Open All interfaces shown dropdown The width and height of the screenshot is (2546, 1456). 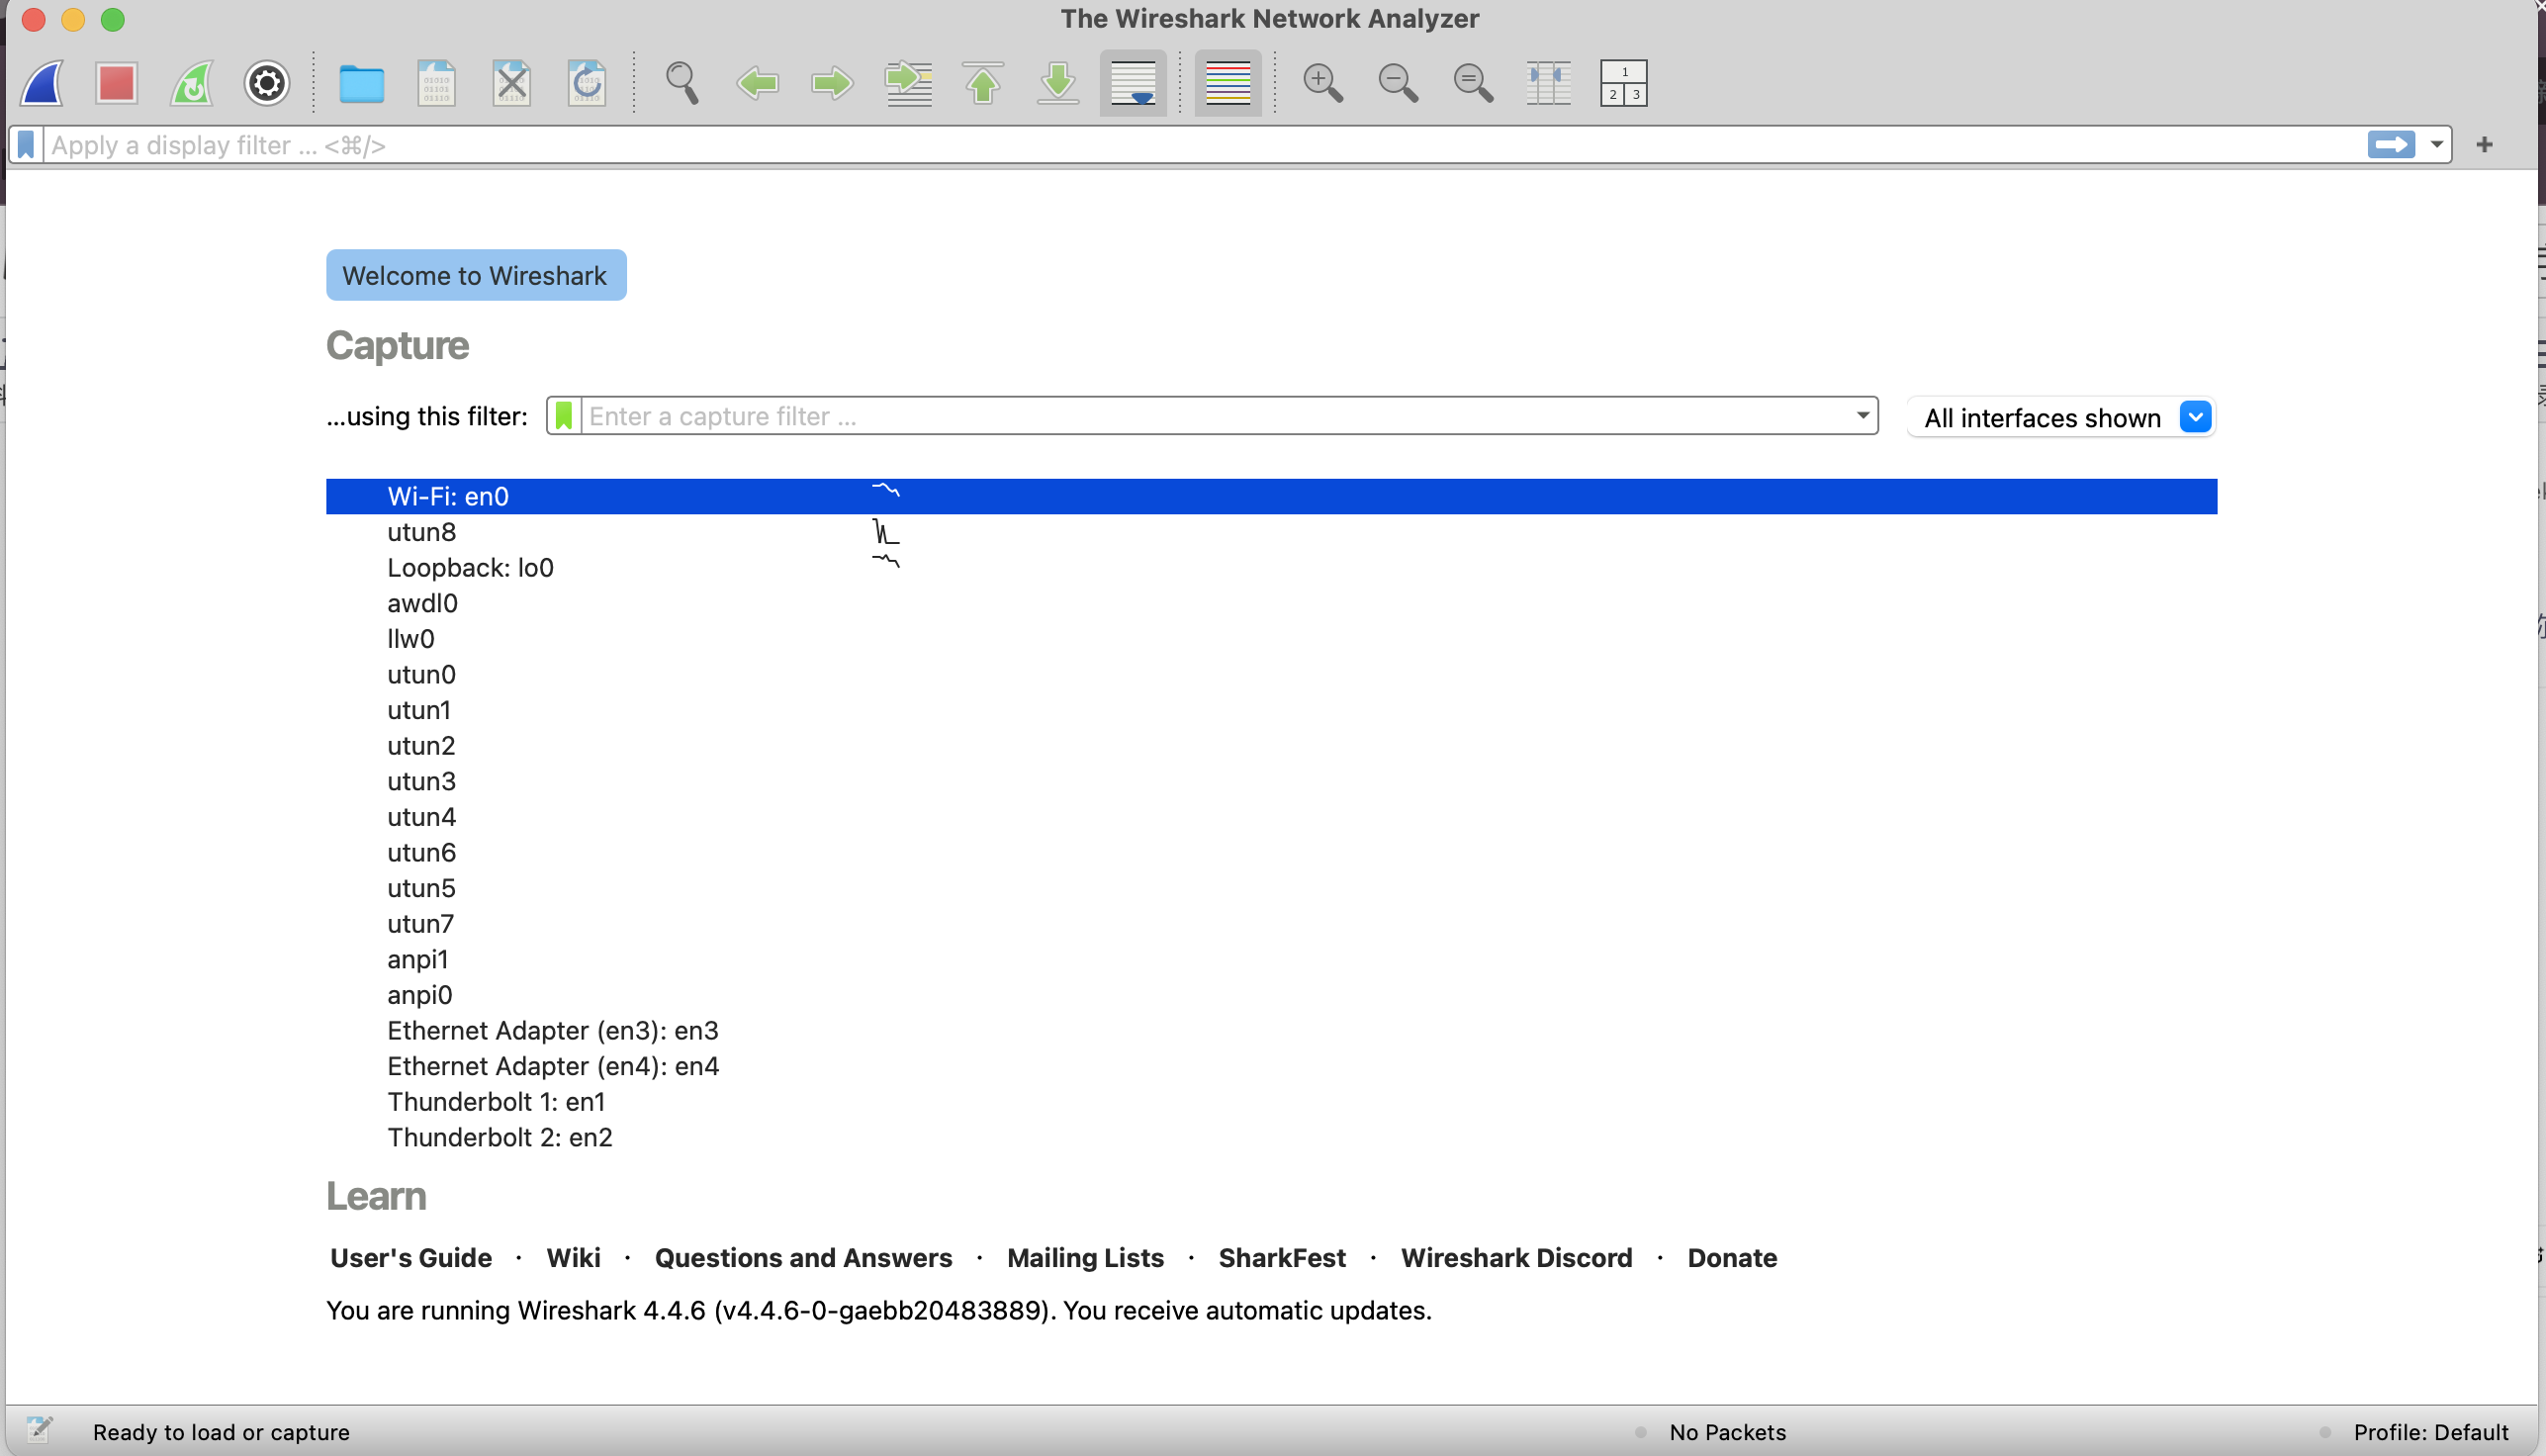[x=2194, y=417]
